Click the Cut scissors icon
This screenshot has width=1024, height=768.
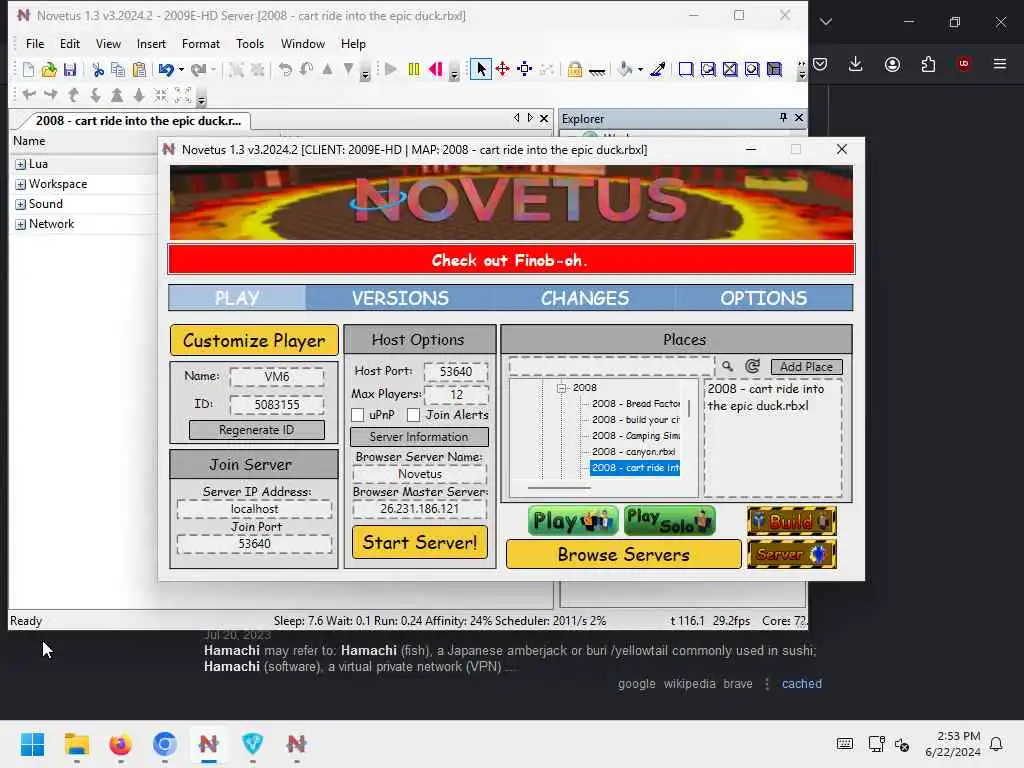(x=98, y=69)
